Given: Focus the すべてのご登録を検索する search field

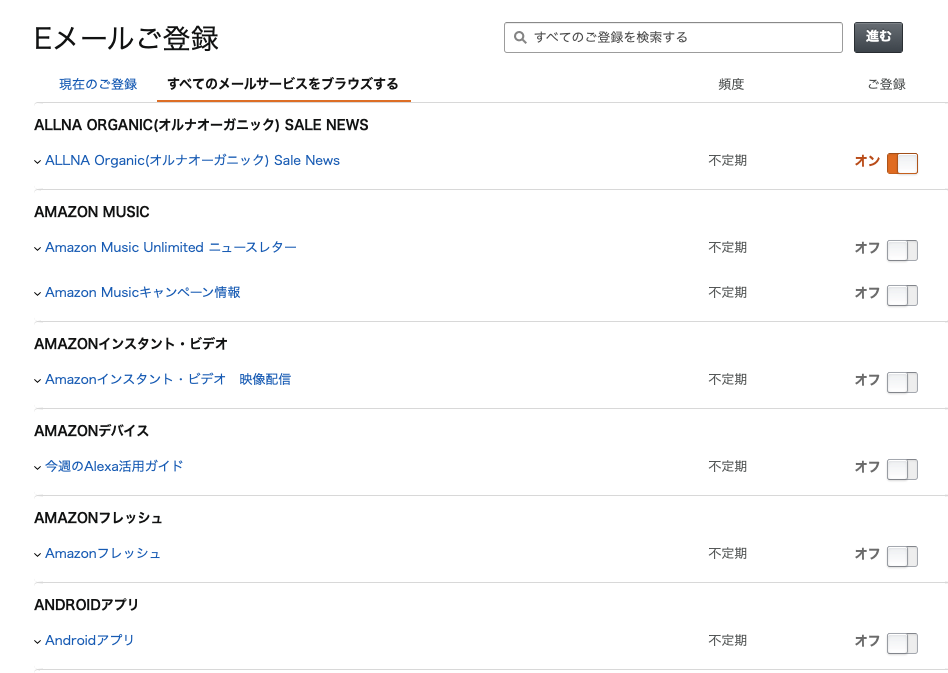Looking at the screenshot, I should pyautogui.click(x=673, y=37).
